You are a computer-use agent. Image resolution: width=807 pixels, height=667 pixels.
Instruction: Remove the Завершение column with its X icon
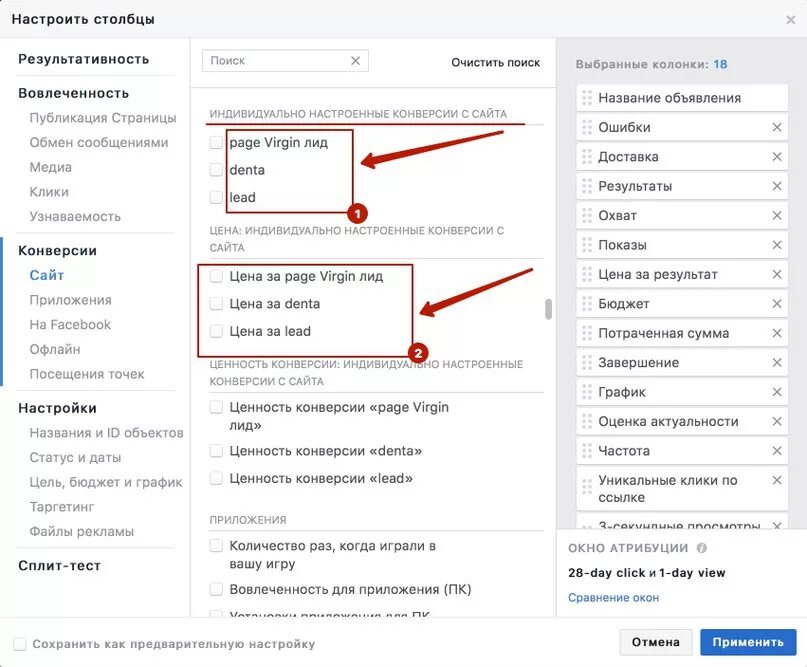coord(777,362)
